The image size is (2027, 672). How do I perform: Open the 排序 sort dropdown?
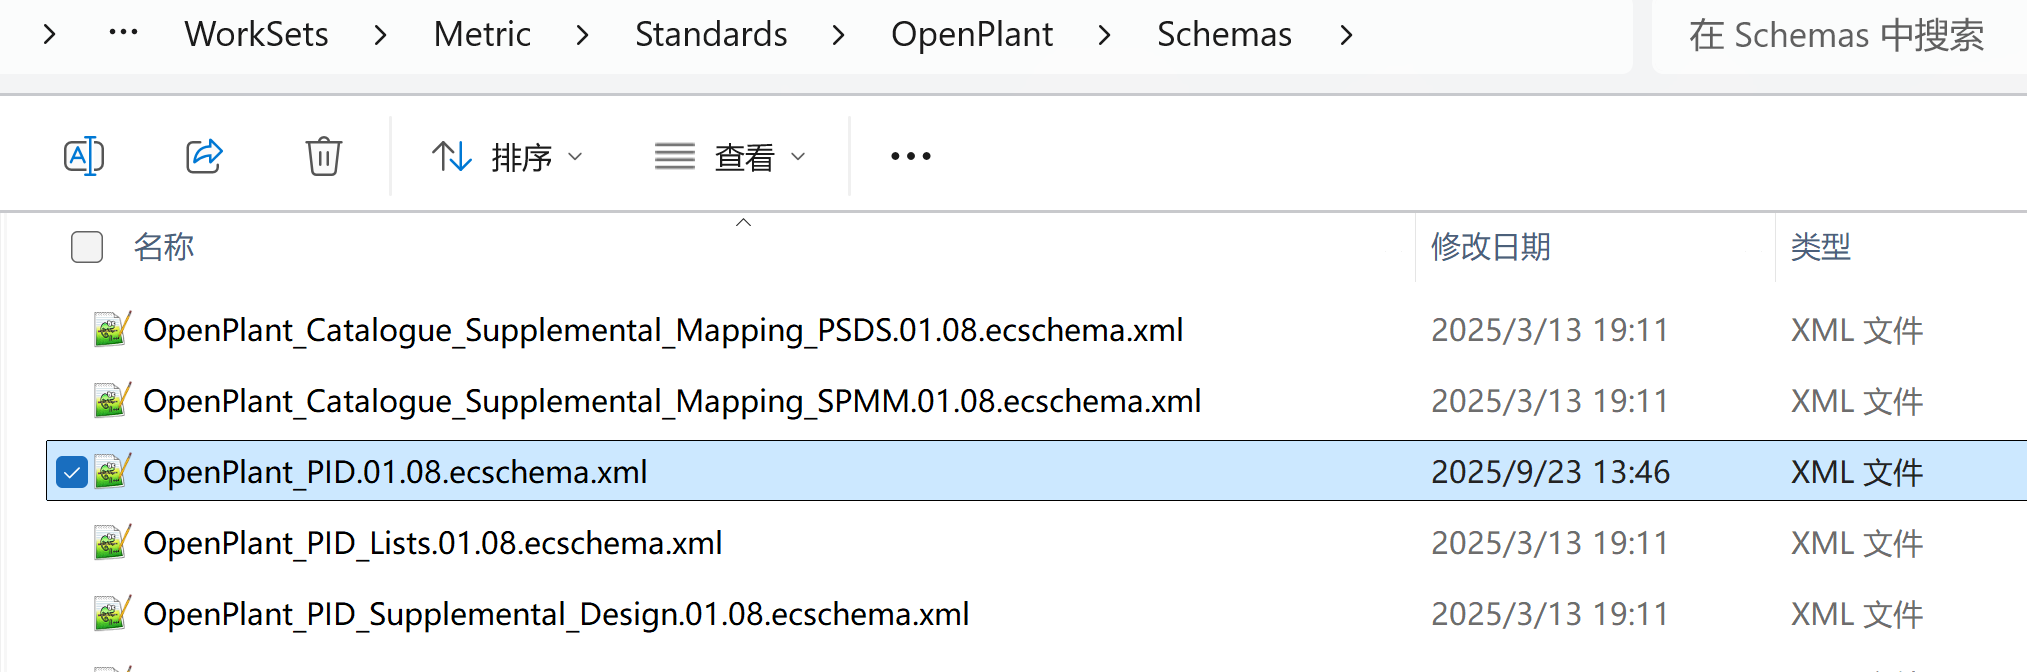[x=507, y=156]
